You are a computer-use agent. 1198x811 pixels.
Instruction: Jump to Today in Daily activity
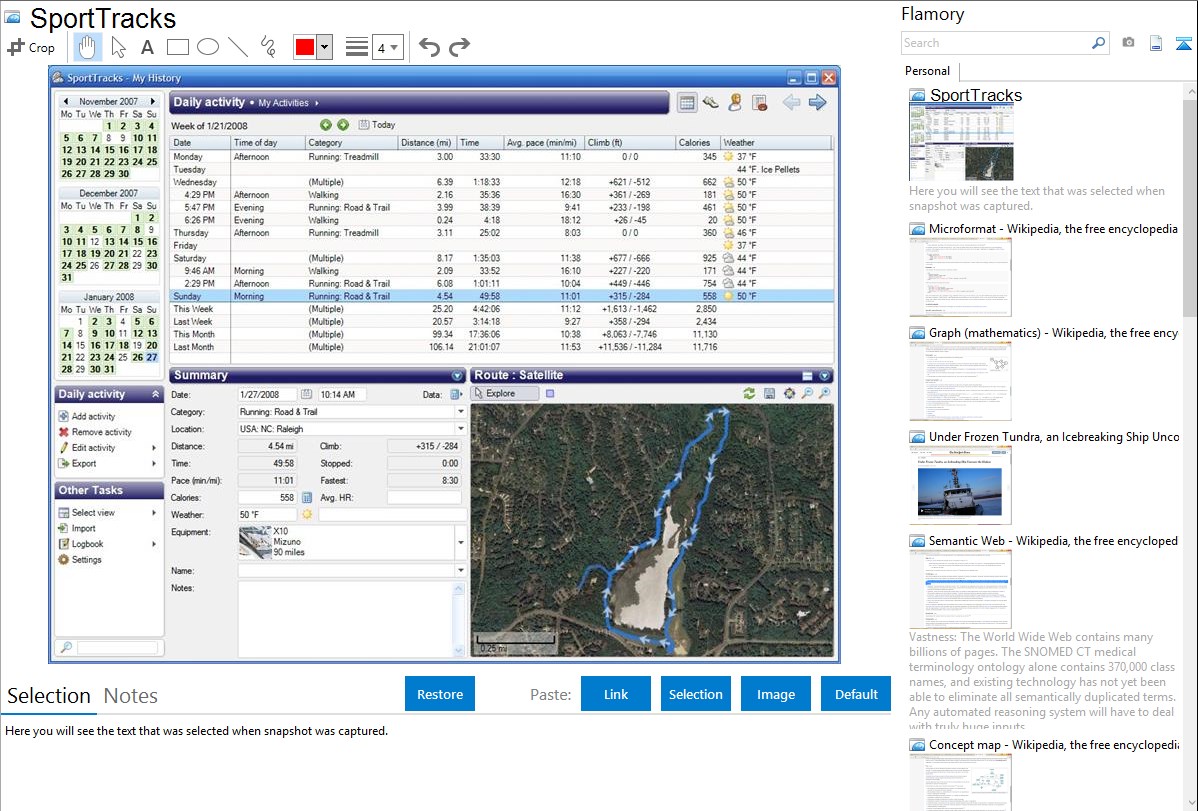(377, 125)
